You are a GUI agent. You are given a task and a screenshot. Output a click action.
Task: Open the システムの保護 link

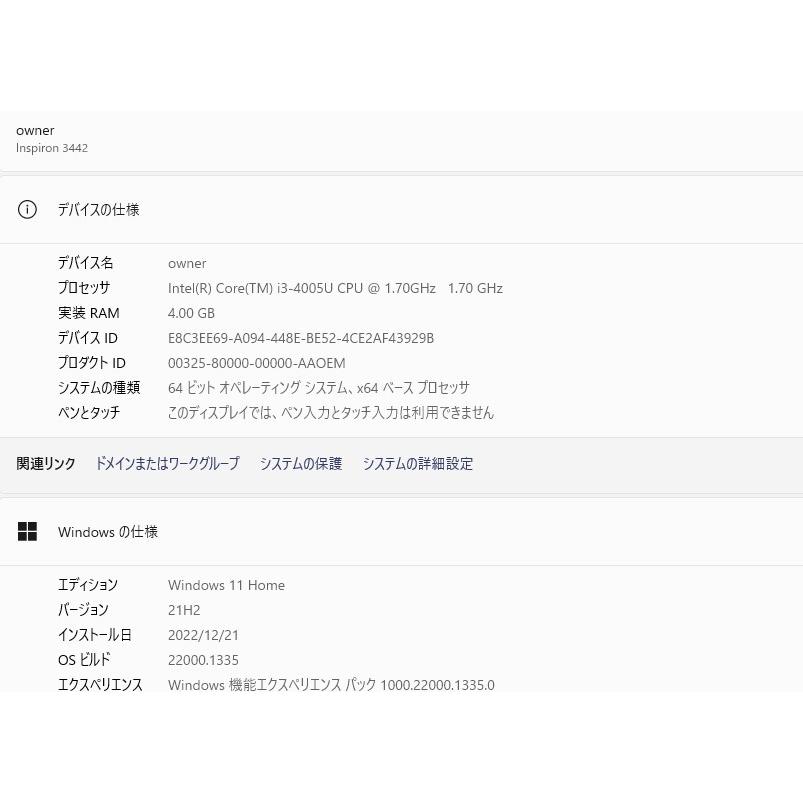tap(300, 464)
